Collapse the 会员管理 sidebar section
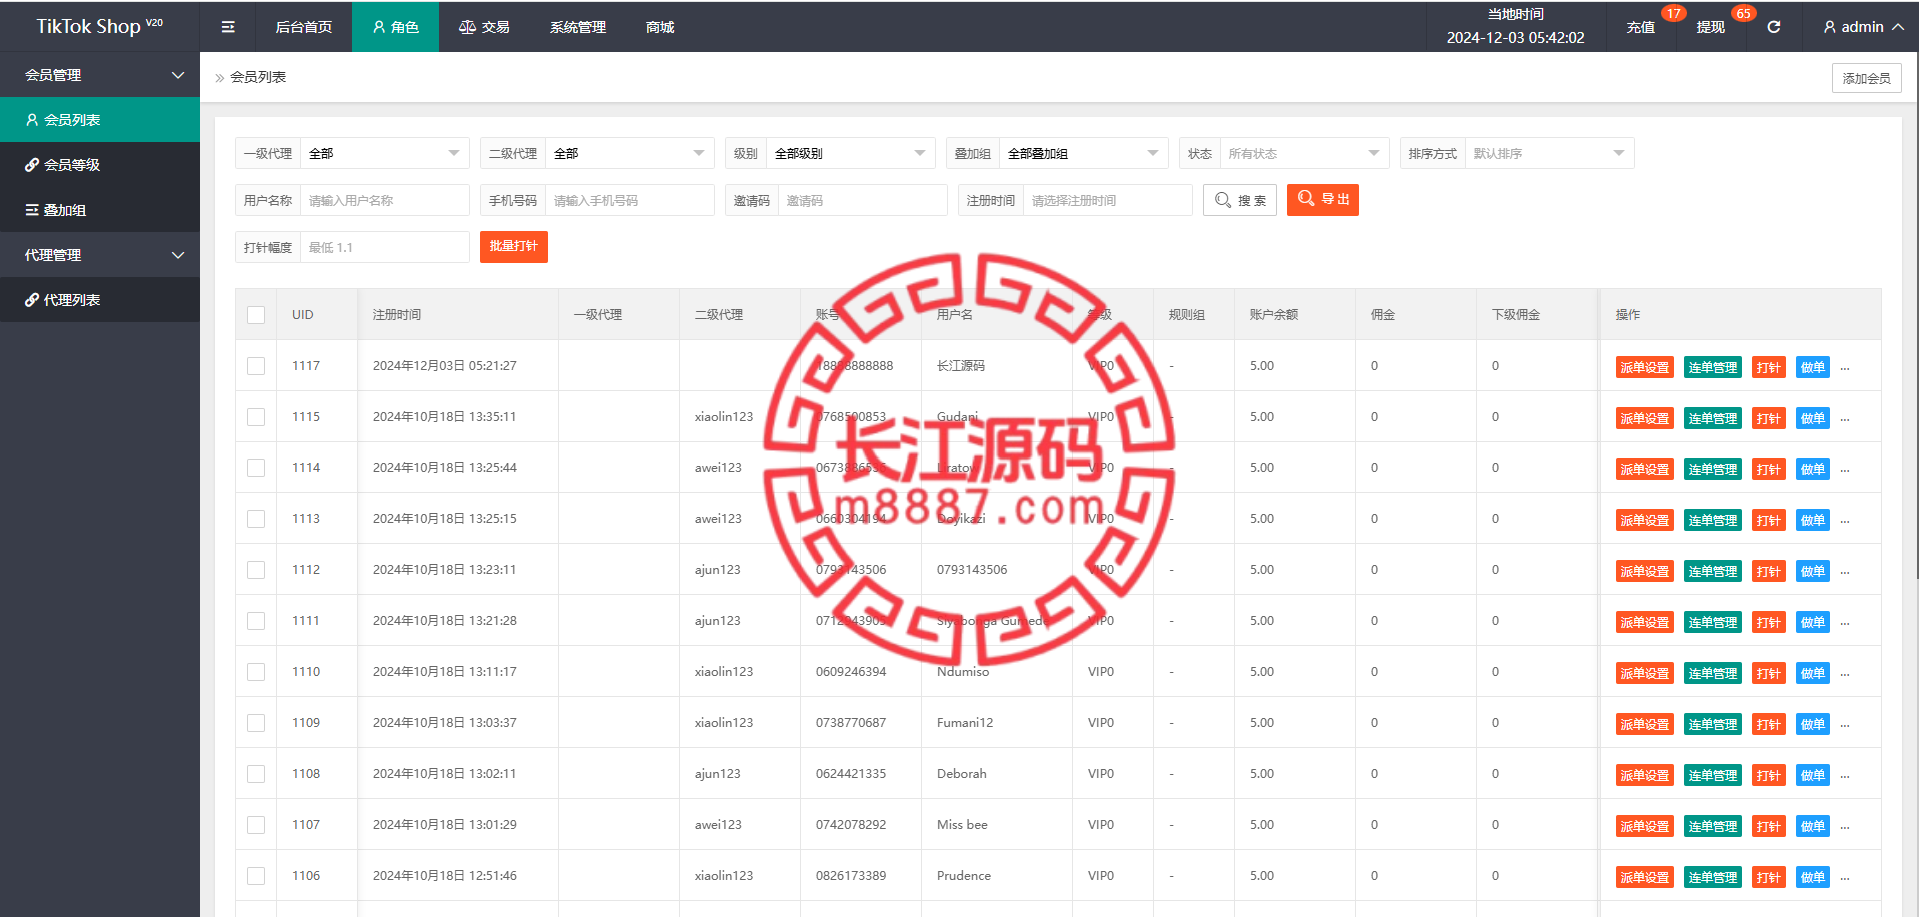The image size is (1919, 917). 100,75
